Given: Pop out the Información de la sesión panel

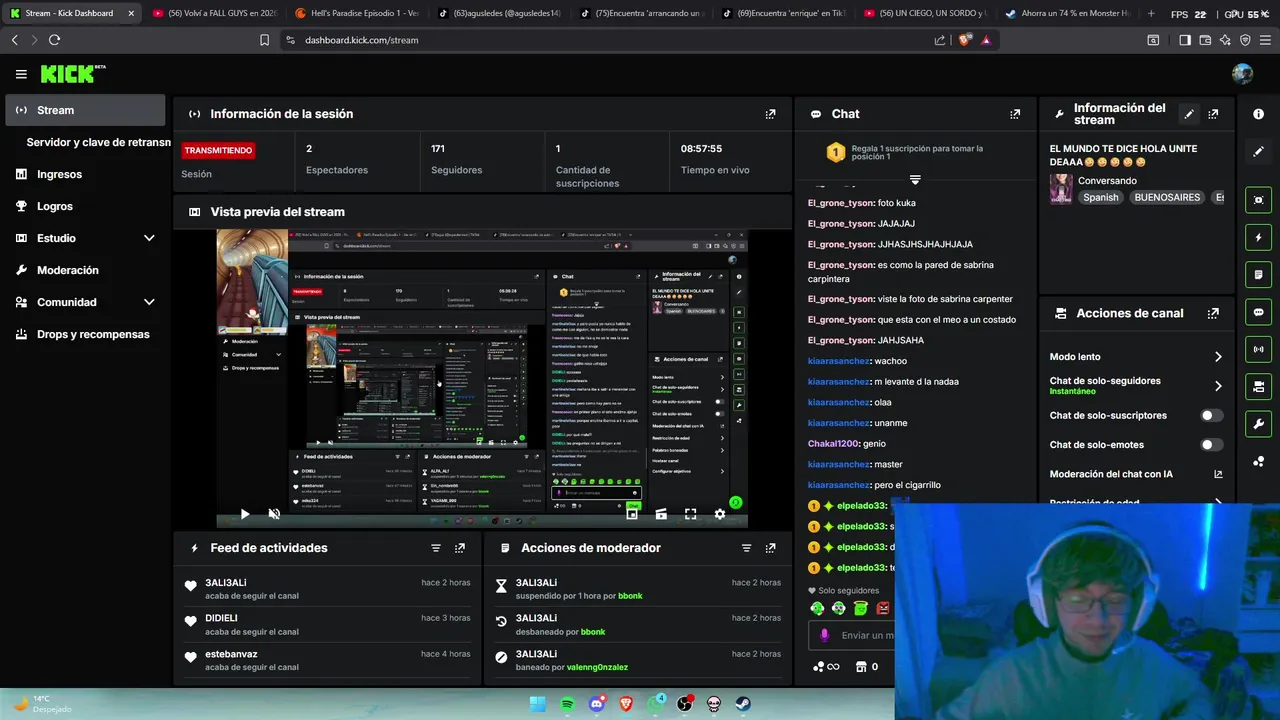Looking at the screenshot, I should point(770,114).
